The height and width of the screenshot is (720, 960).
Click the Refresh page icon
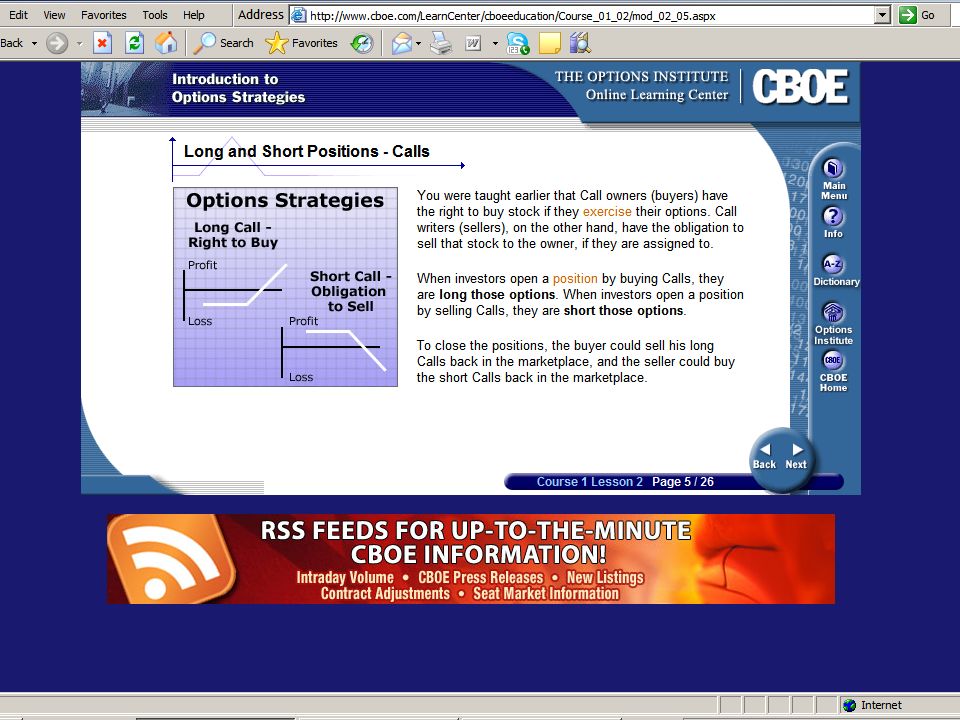(134, 43)
